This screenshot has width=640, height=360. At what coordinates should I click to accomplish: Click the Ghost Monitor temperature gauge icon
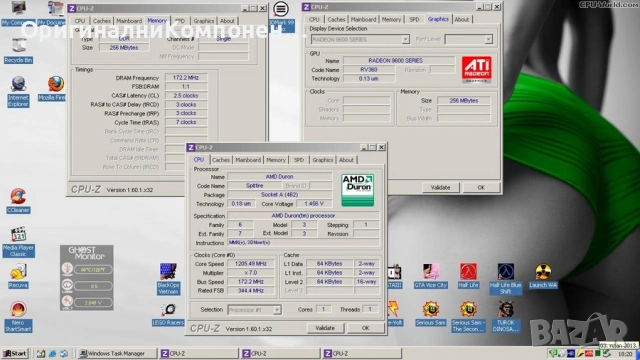67,269
